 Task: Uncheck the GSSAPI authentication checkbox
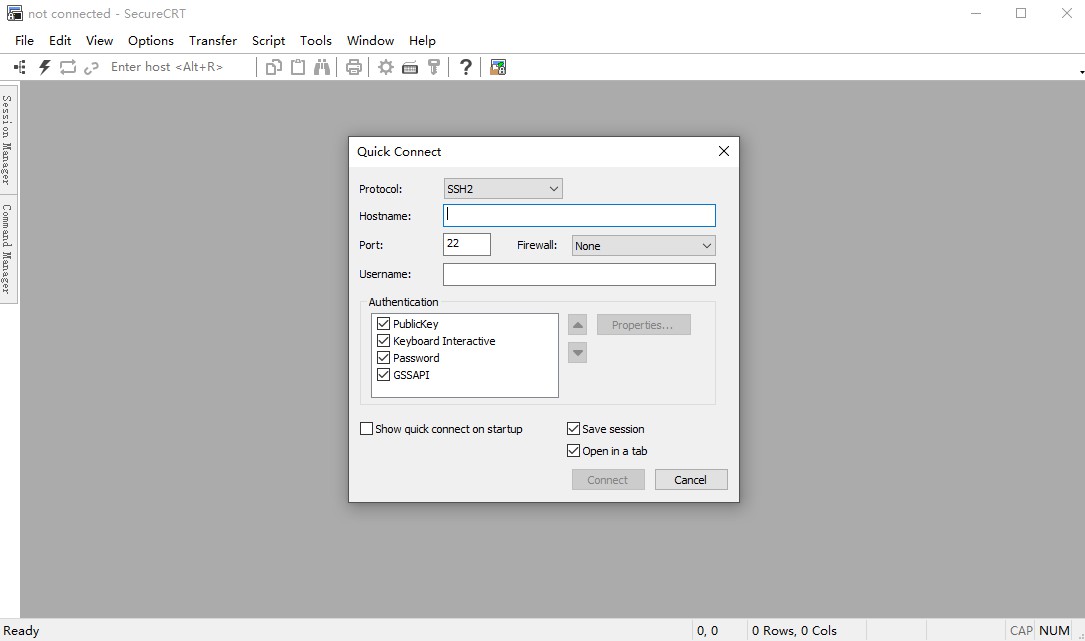(x=383, y=374)
